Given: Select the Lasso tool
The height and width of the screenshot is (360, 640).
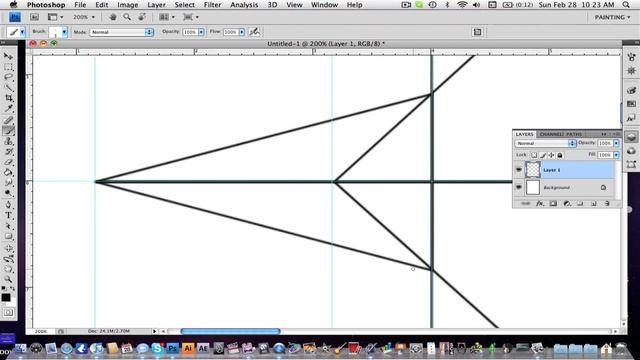Looking at the screenshot, I should 8,77.
